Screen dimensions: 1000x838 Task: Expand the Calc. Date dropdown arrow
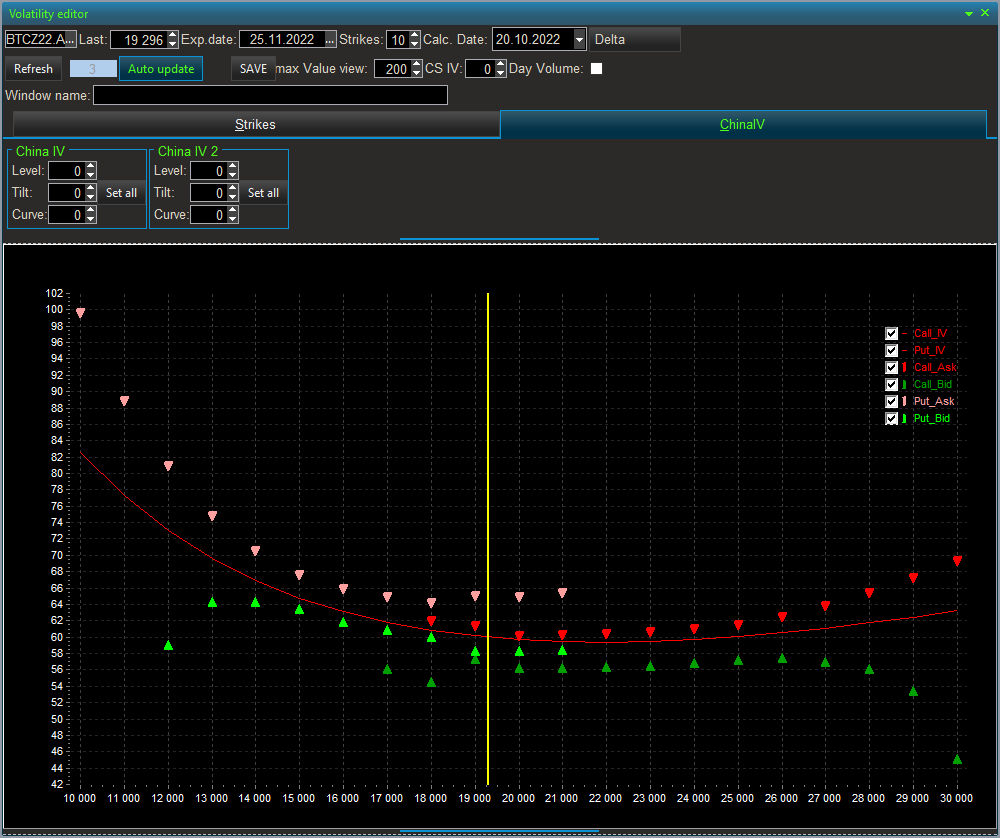click(579, 40)
